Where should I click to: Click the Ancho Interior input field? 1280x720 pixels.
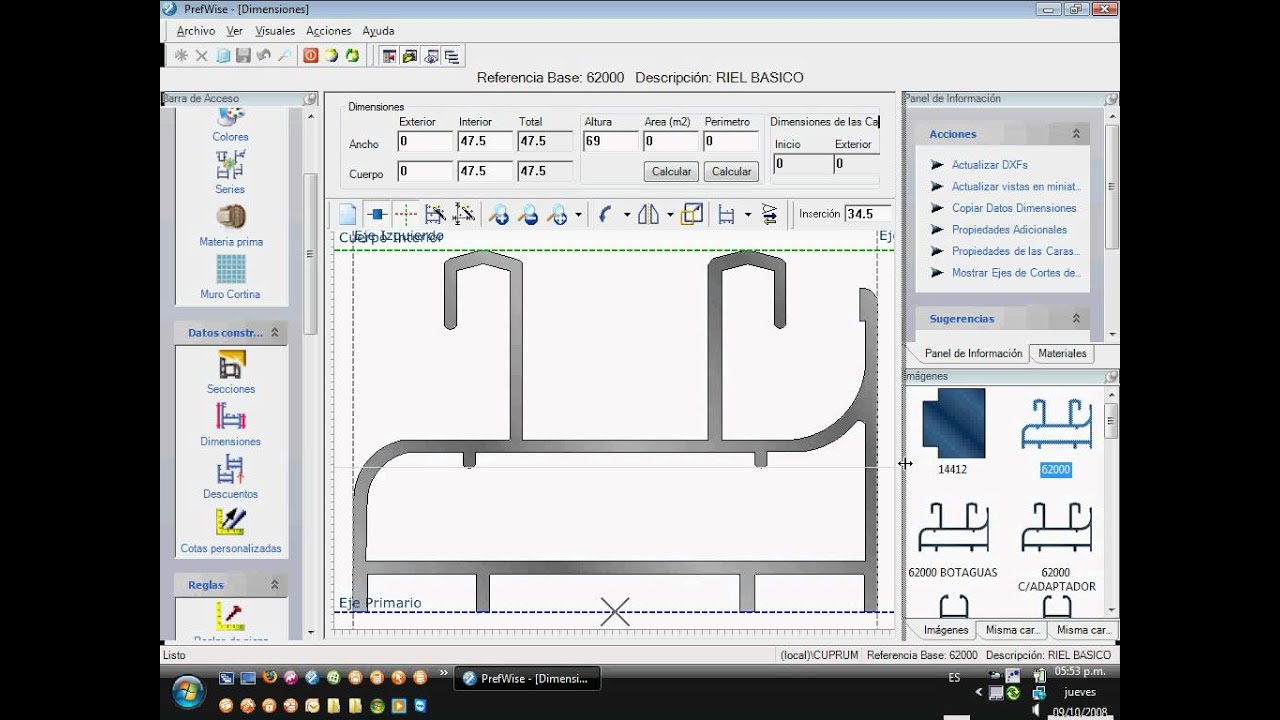coord(486,142)
